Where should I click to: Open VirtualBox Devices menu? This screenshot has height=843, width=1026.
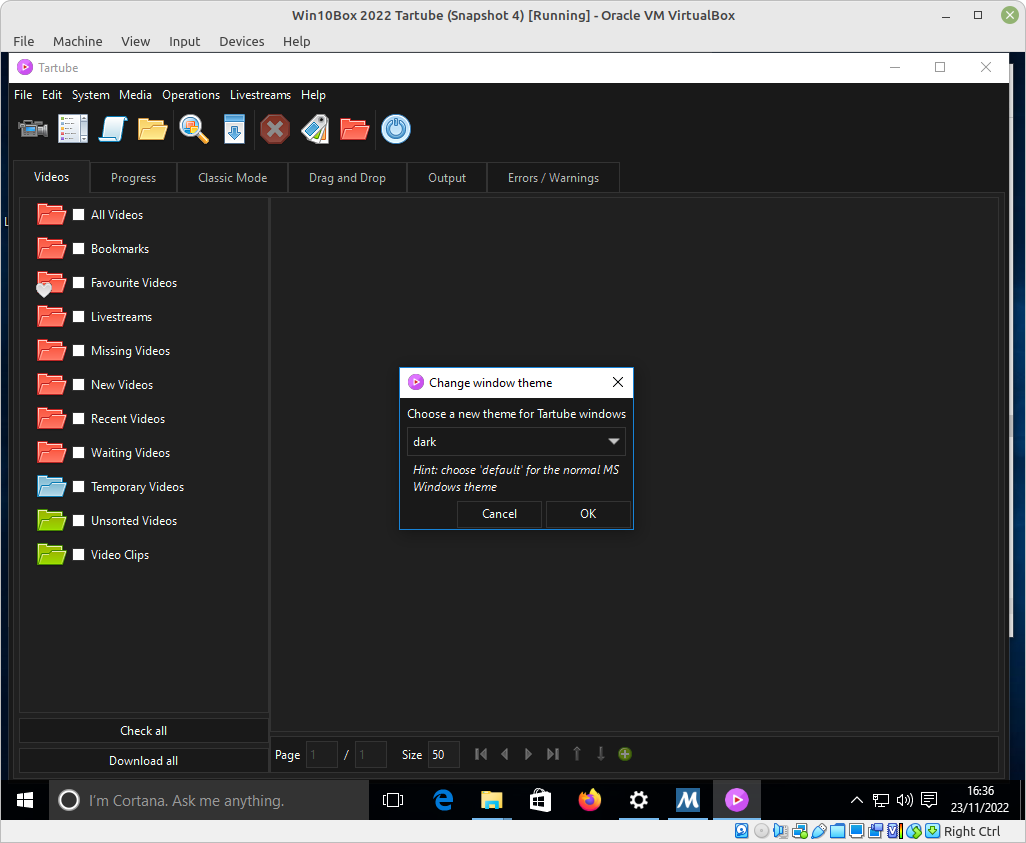[241, 41]
